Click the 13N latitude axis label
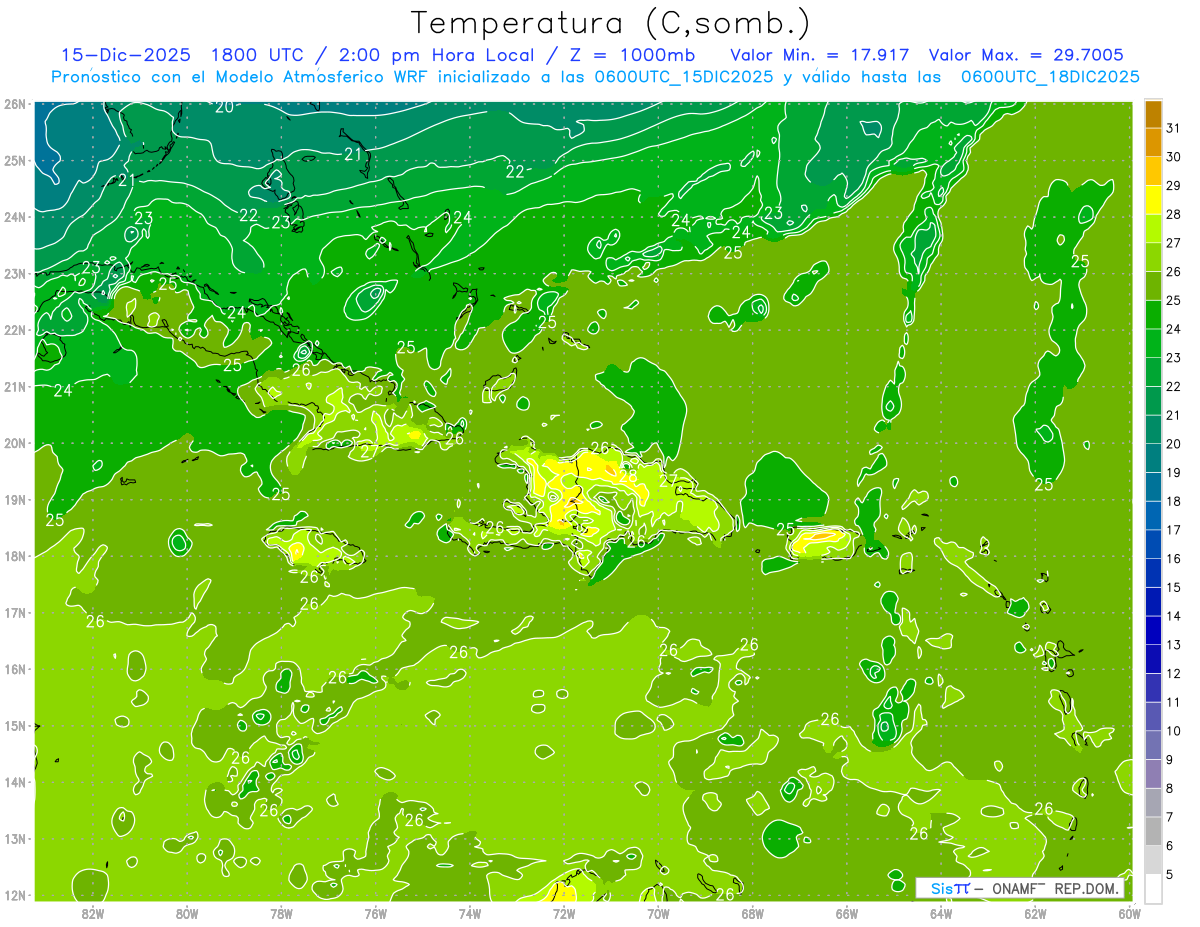 click(15, 838)
